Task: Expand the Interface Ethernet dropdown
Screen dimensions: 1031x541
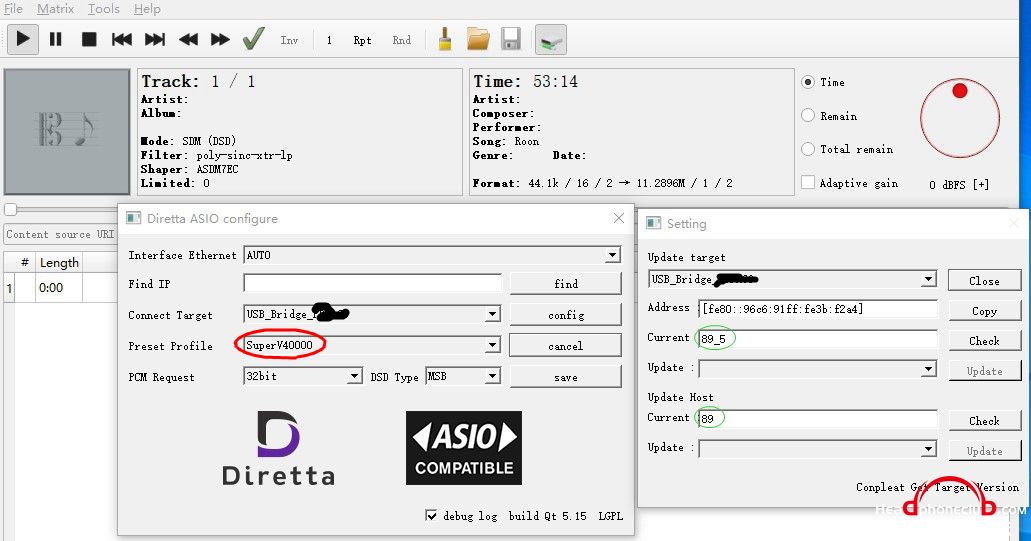Action: pos(612,254)
